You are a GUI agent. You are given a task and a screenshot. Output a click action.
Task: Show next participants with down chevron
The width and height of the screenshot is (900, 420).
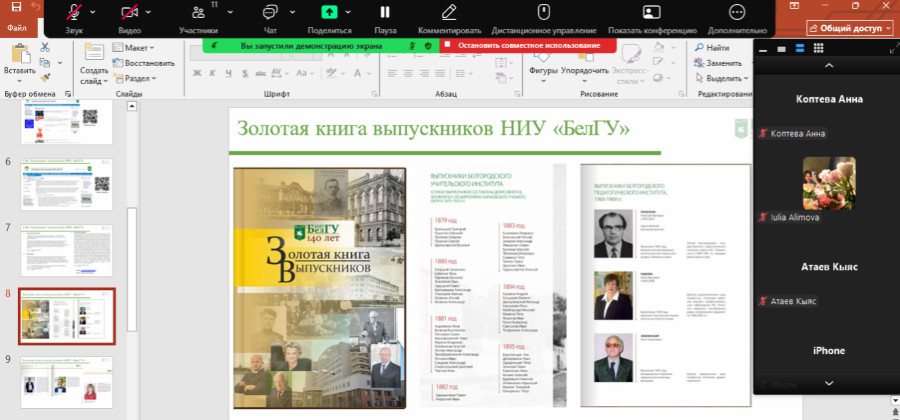829,383
